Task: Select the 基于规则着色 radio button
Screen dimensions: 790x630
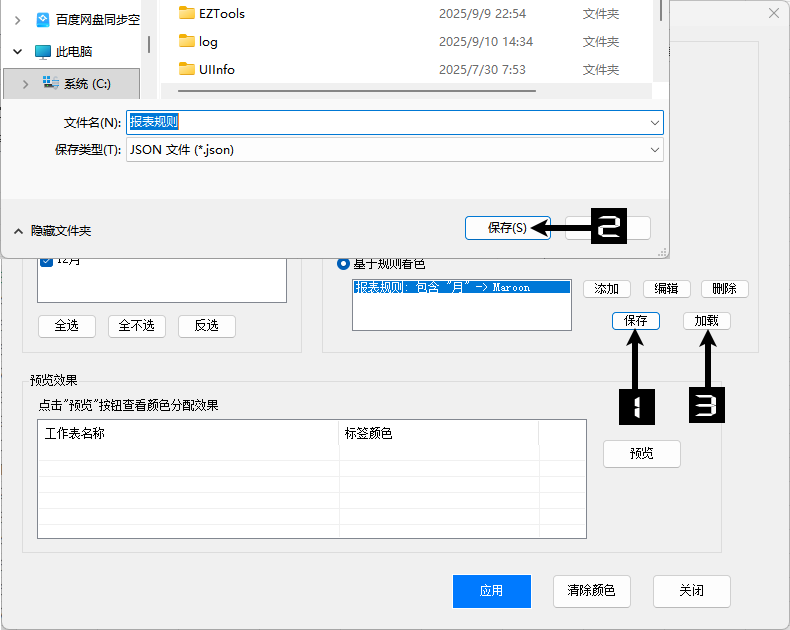Action: coord(344,263)
